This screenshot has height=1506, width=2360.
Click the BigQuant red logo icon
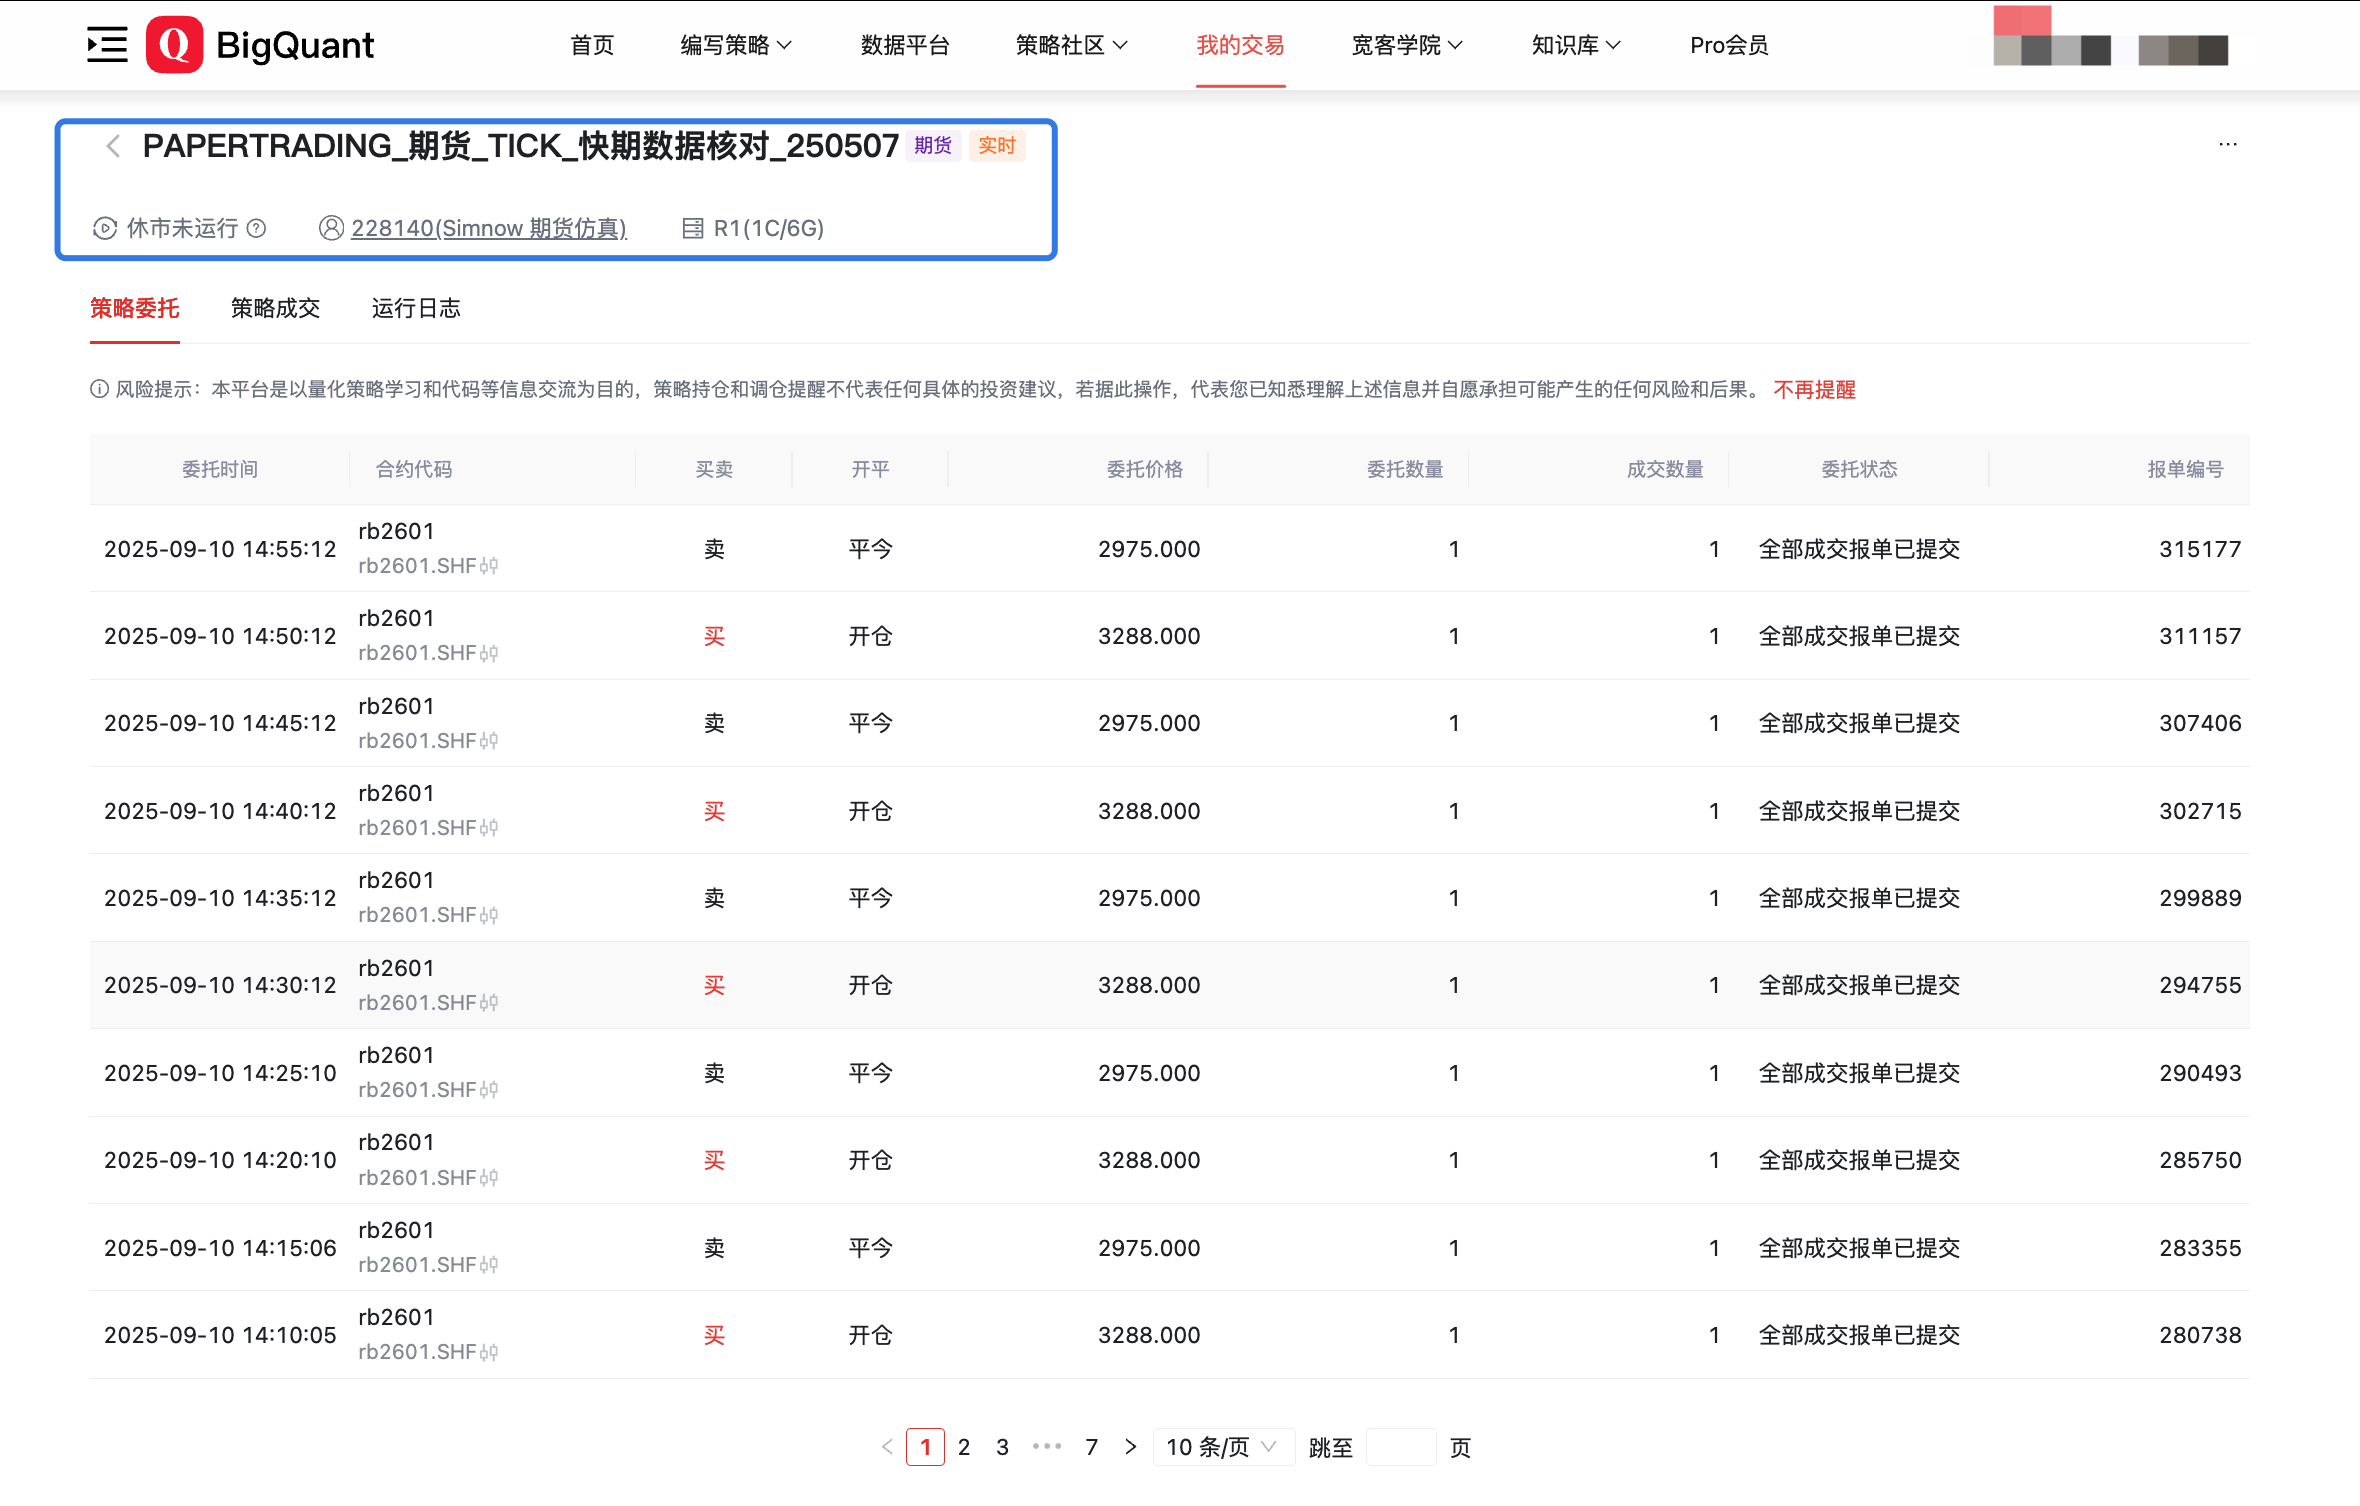174,45
